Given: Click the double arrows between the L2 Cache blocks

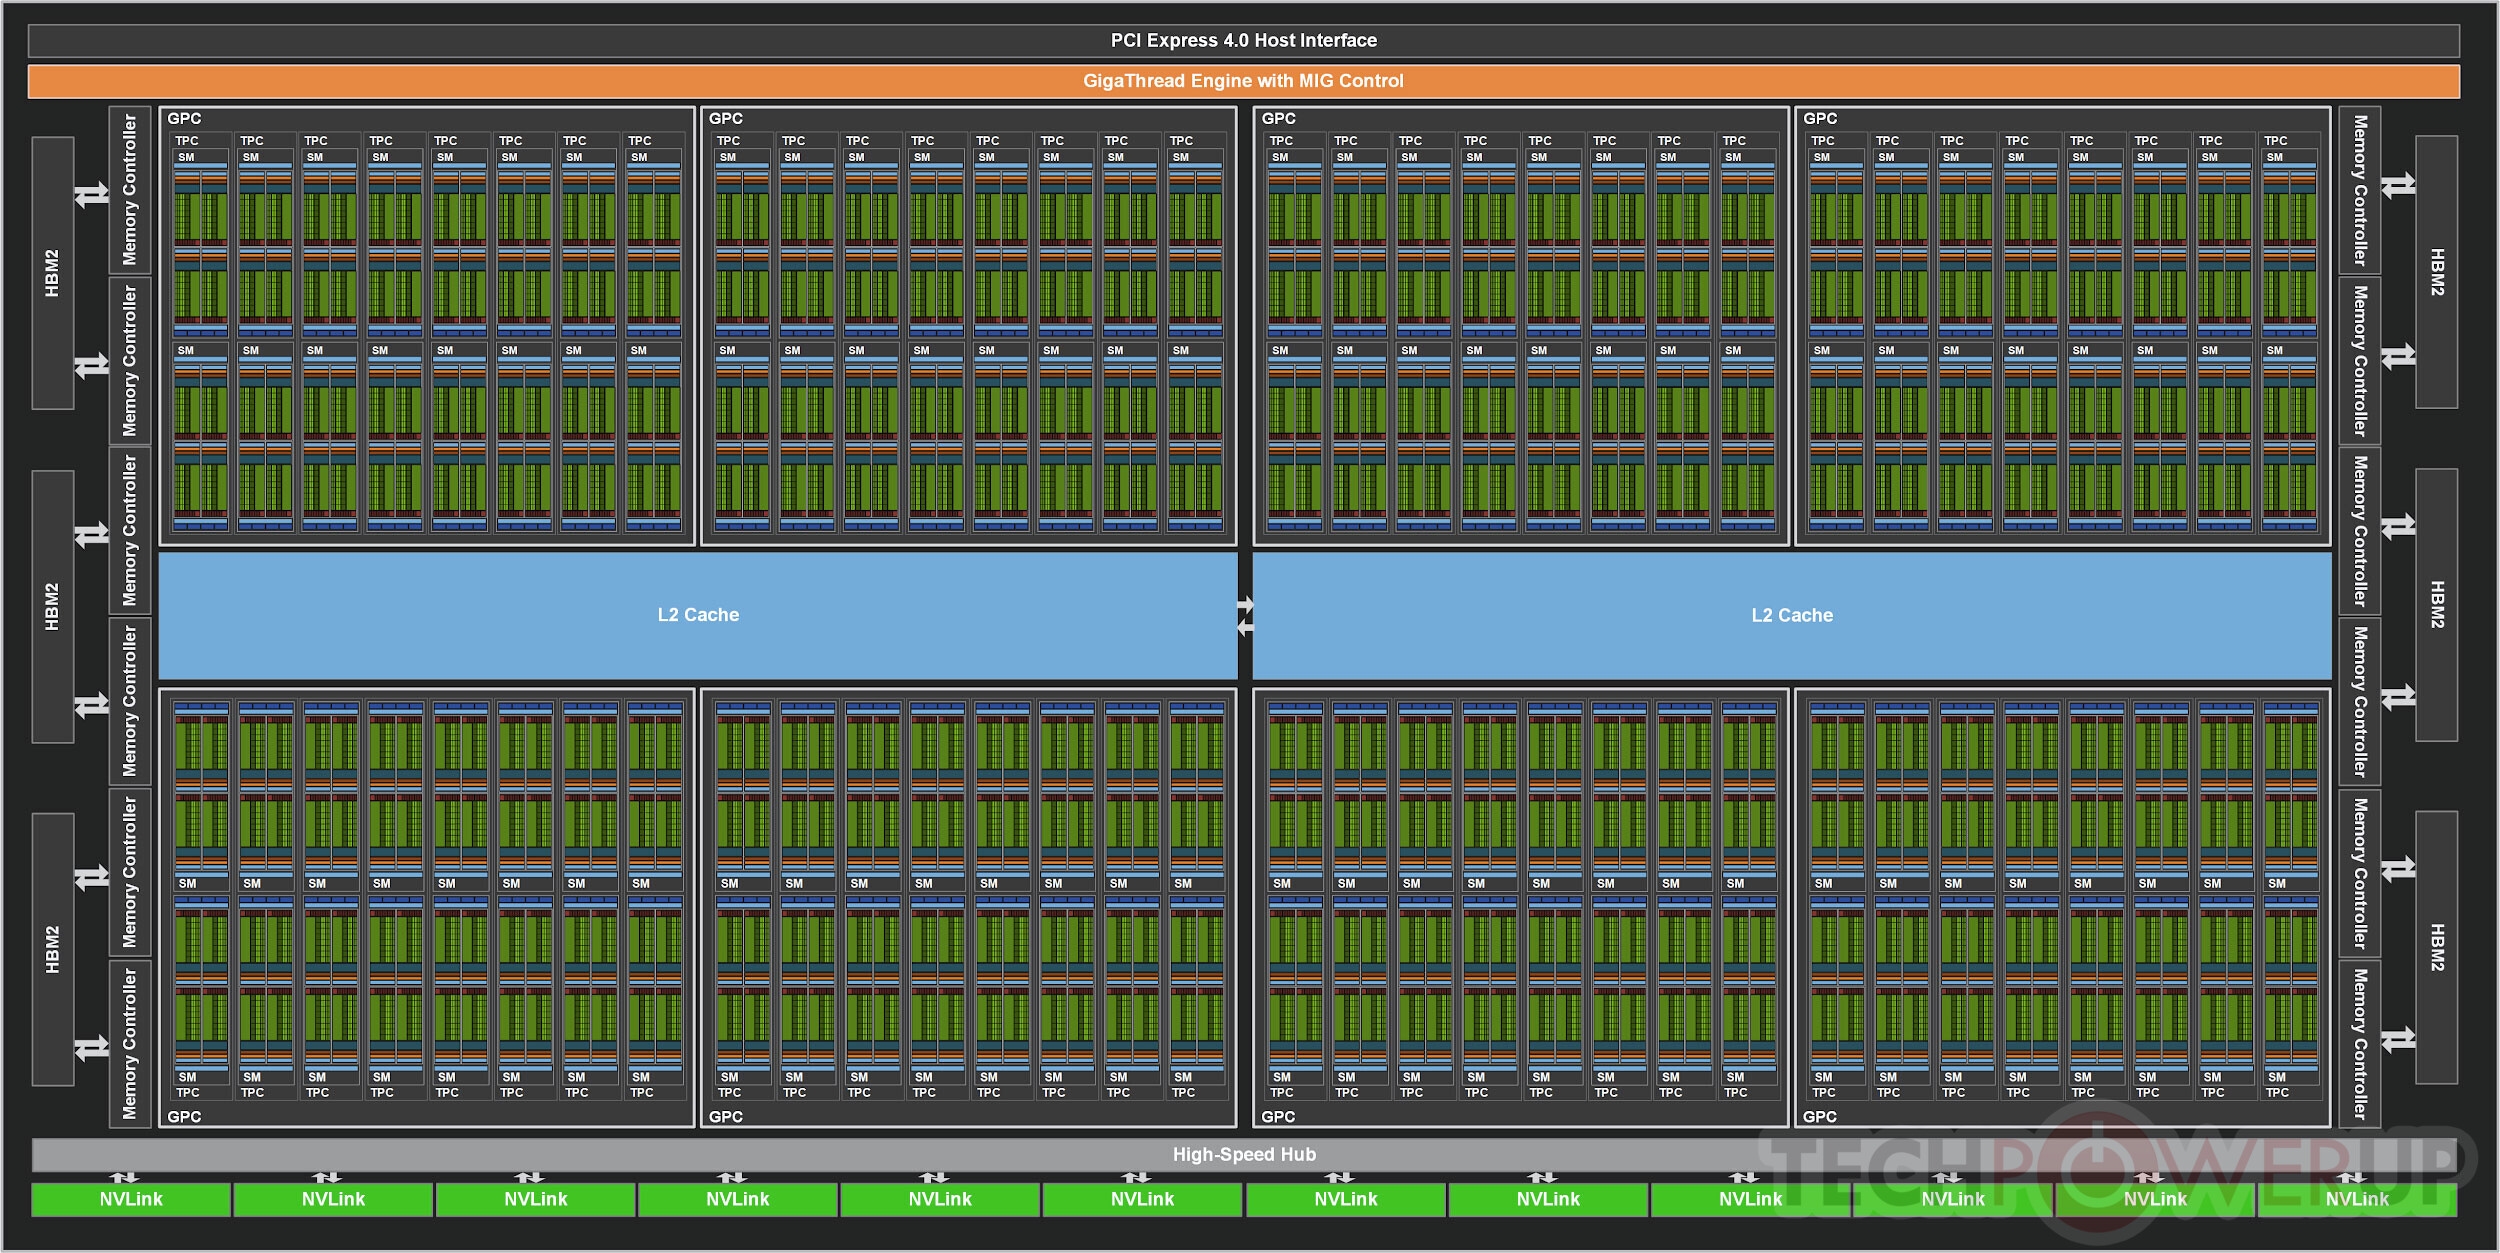Looking at the screenshot, I should pos(1245,616).
